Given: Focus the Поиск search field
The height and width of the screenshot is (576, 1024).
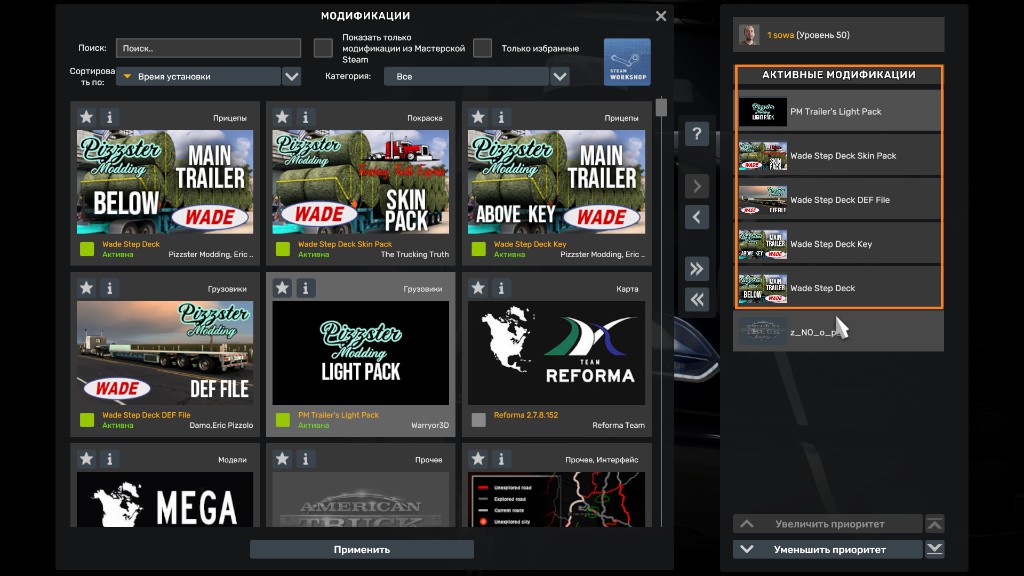Looking at the screenshot, I should pos(208,48).
